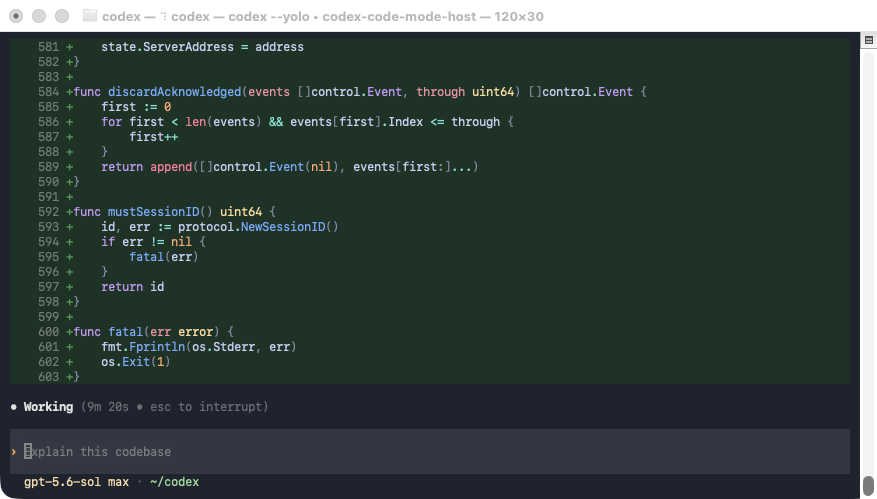877x499 pixels.
Task: Click the 'esc to interrupt' hint
Action: tap(205, 407)
